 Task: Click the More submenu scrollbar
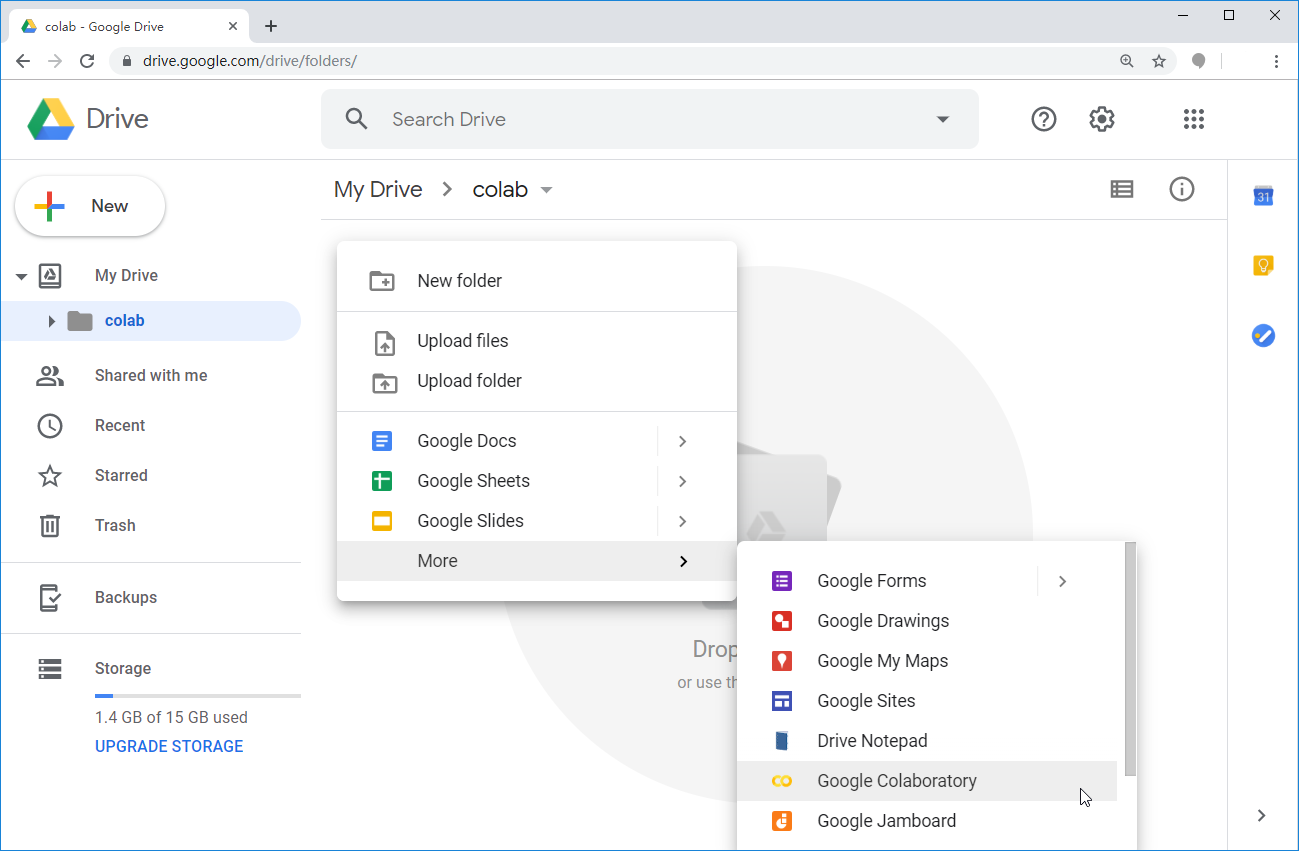tap(1130, 660)
